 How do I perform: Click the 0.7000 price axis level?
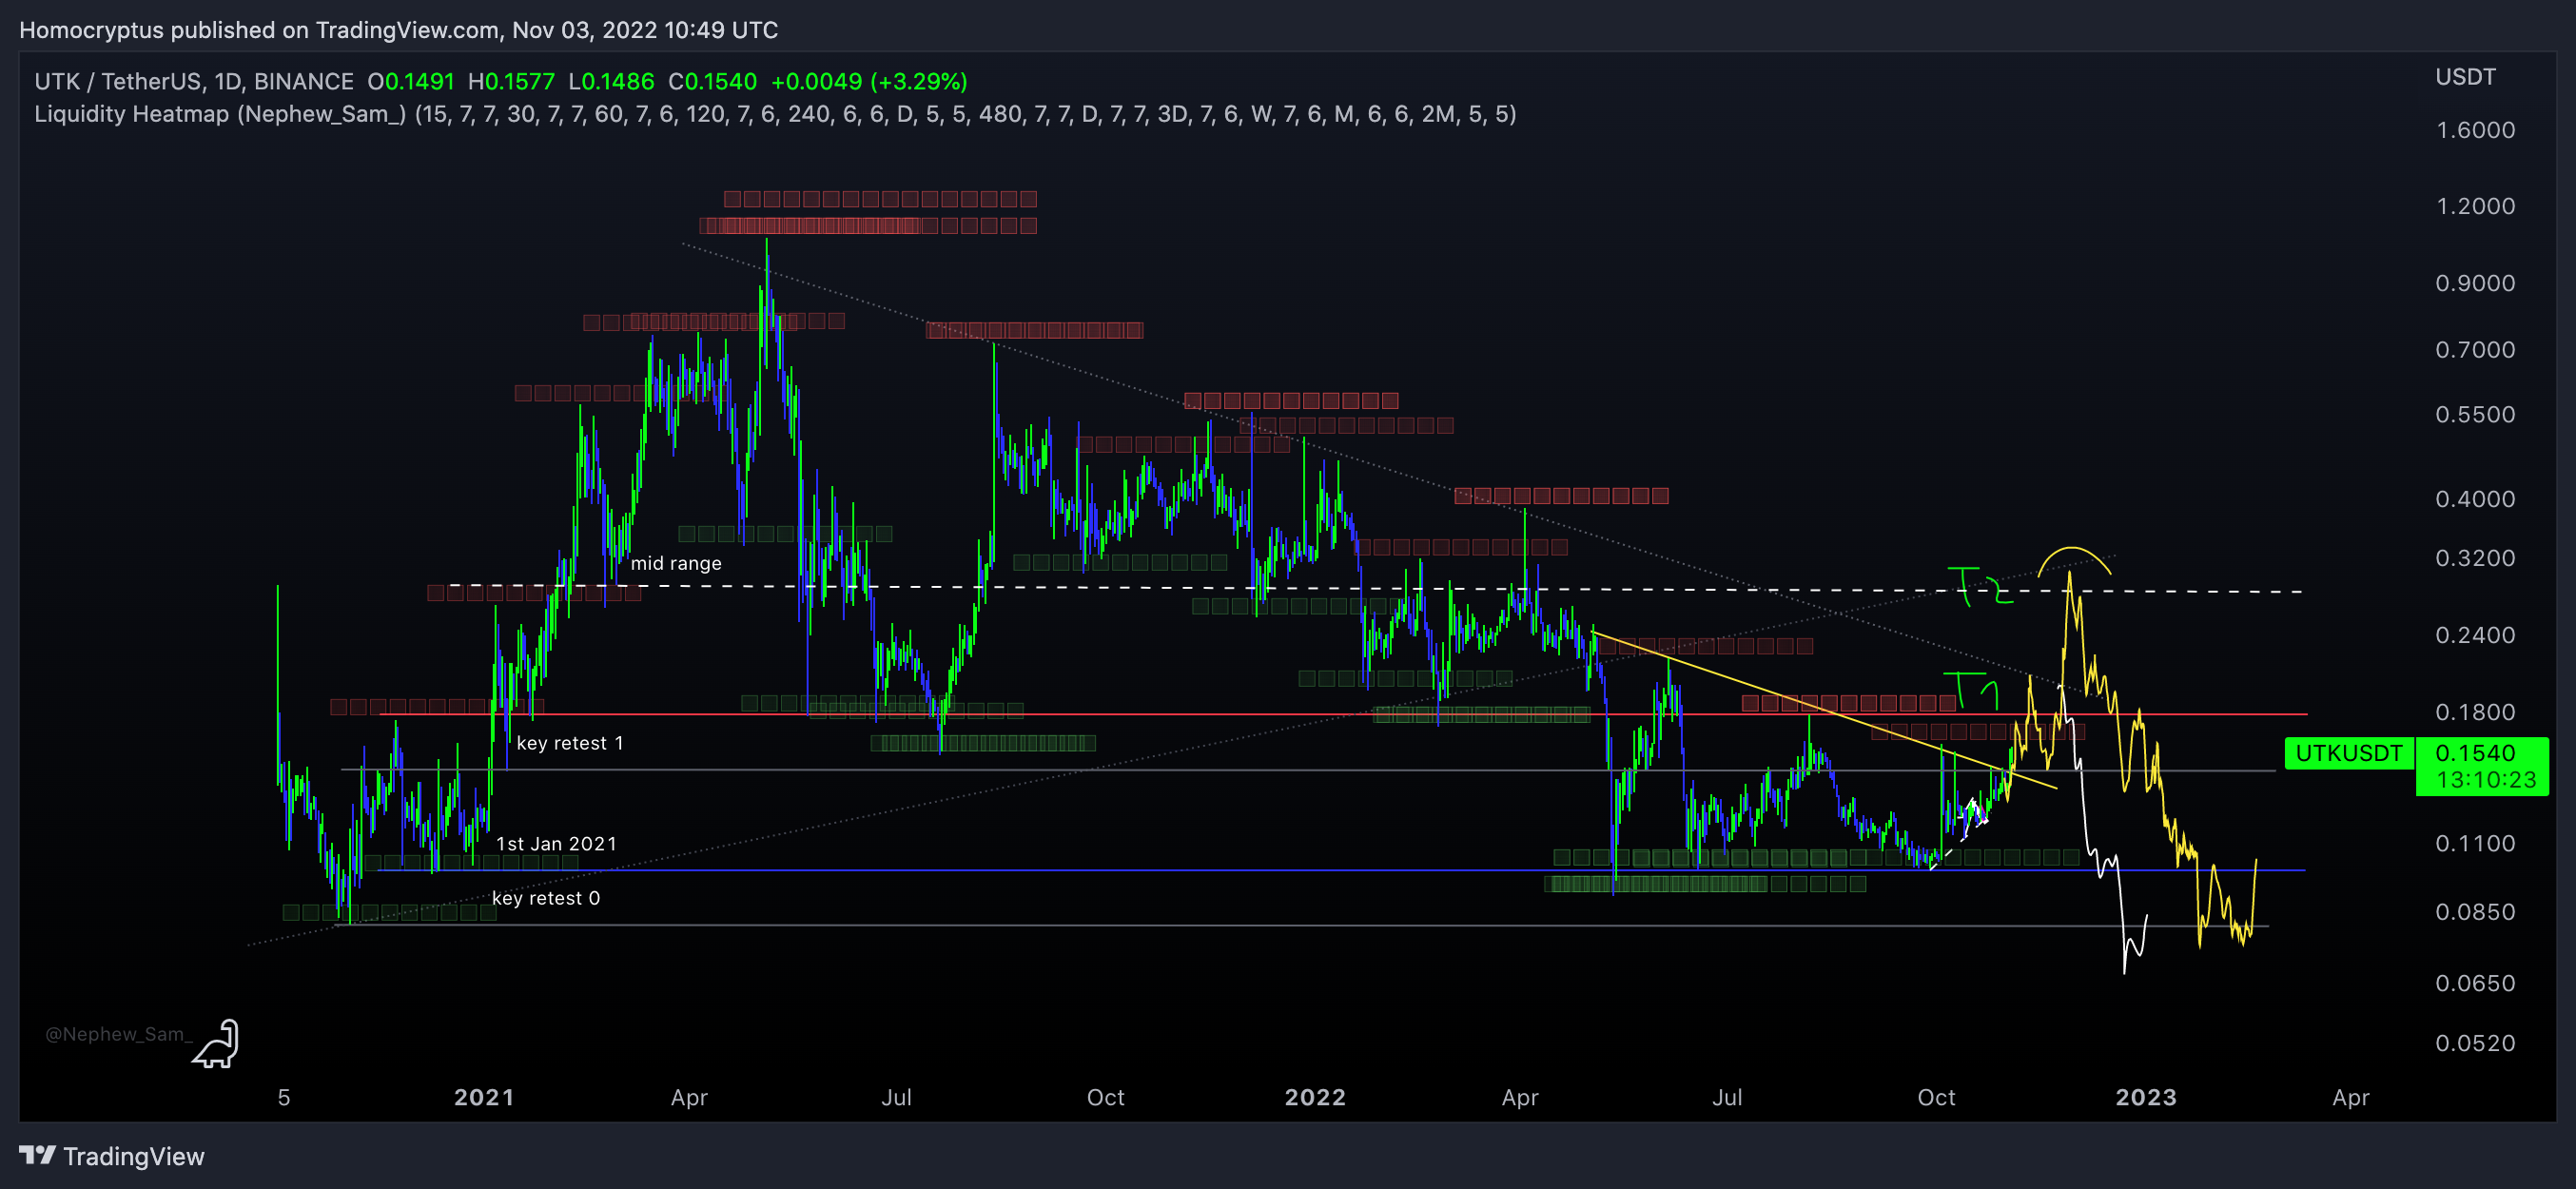pos(2475,350)
